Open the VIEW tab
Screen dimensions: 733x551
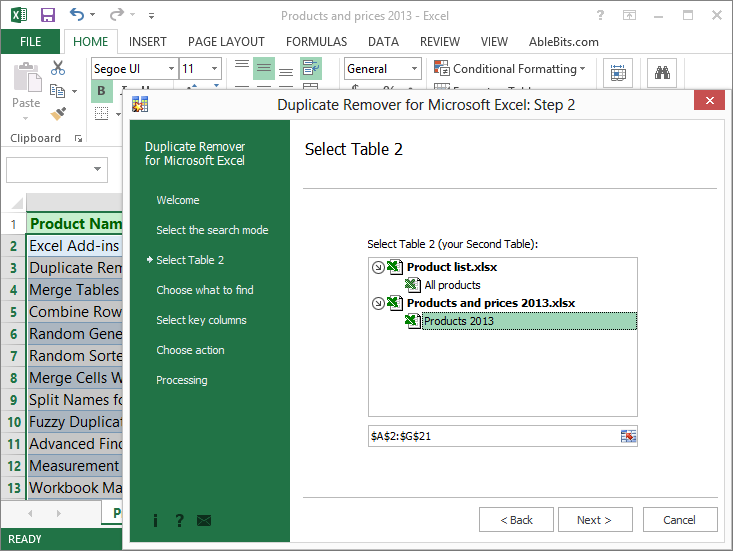pos(494,42)
